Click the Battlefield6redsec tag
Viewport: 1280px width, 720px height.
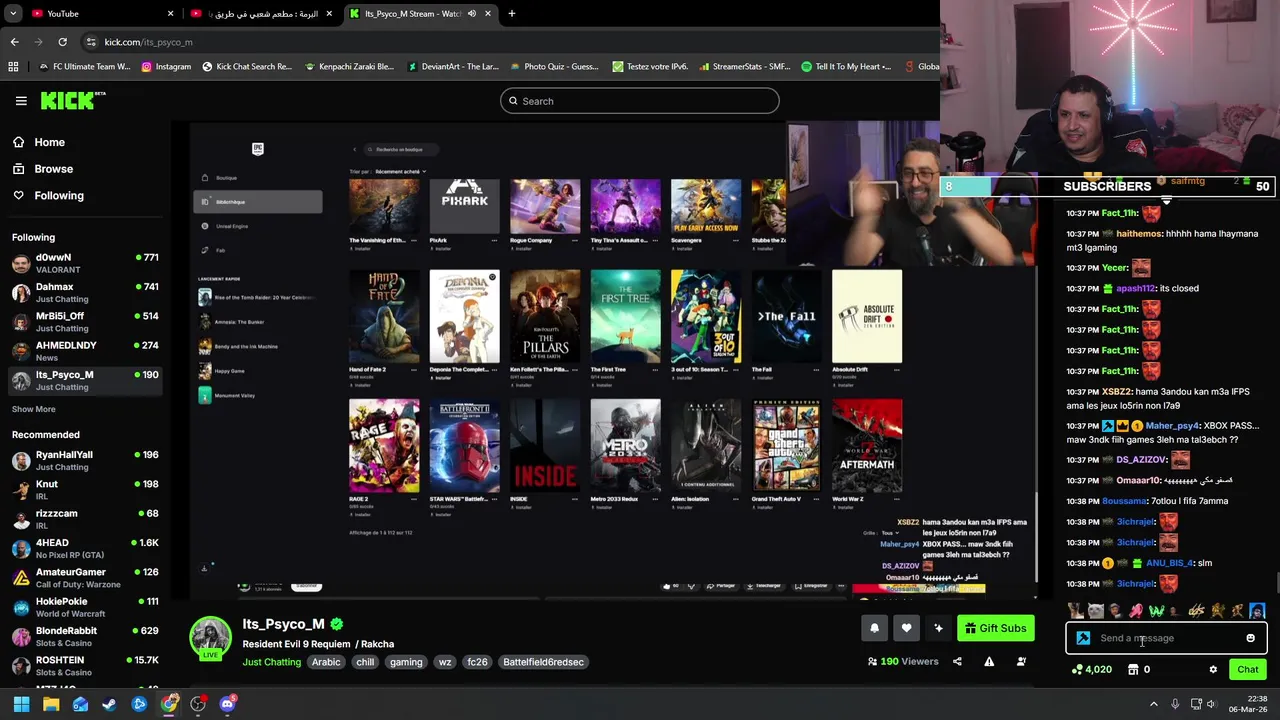[x=543, y=662]
